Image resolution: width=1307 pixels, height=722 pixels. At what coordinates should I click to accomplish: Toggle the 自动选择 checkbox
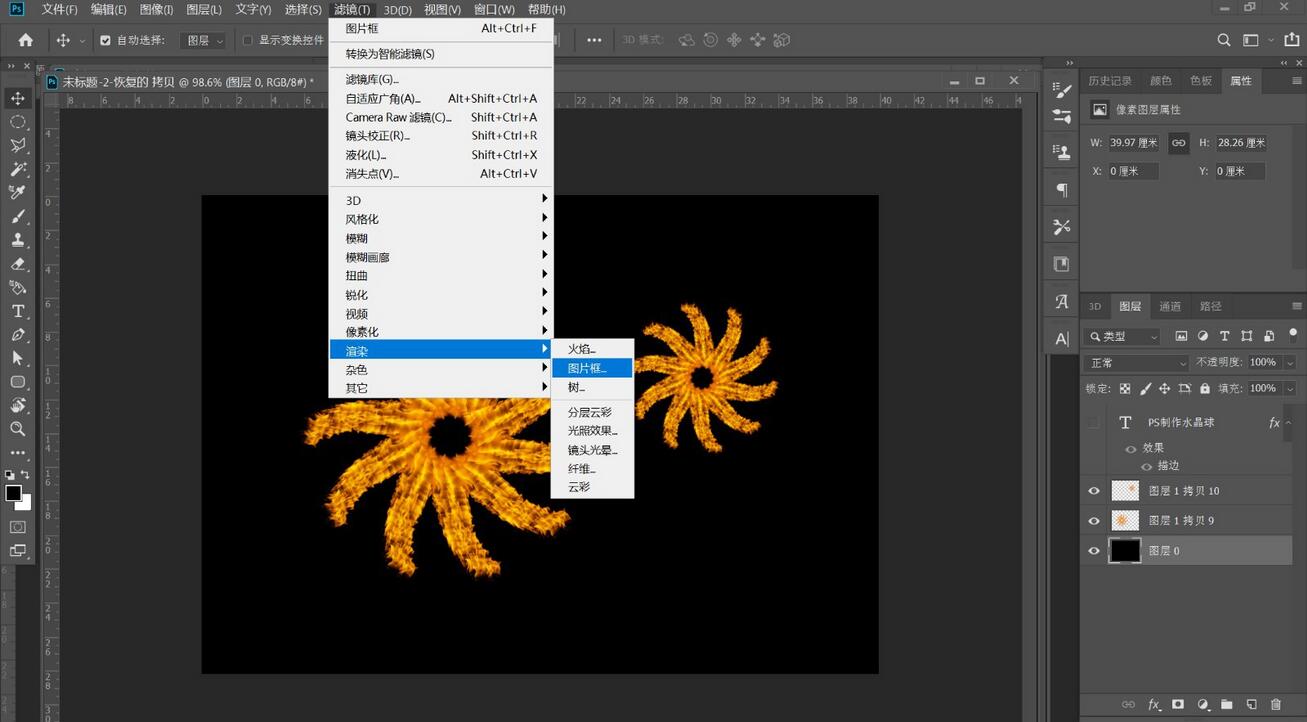(105, 41)
